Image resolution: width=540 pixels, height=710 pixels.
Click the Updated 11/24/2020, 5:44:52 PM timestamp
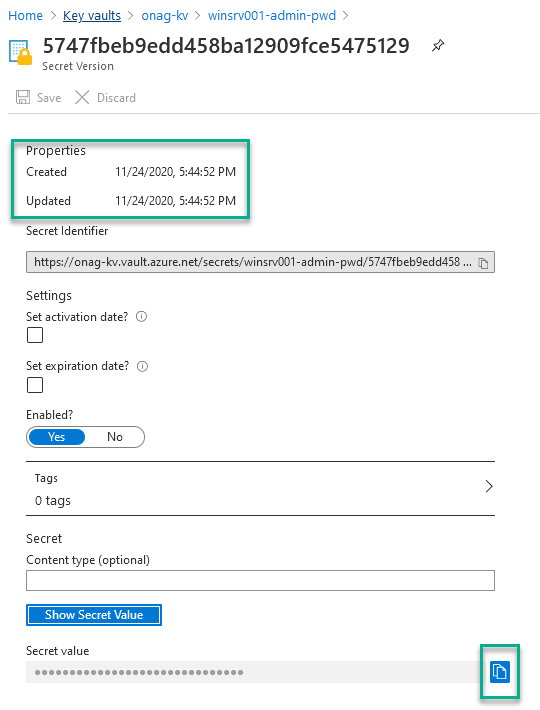tap(176, 201)
